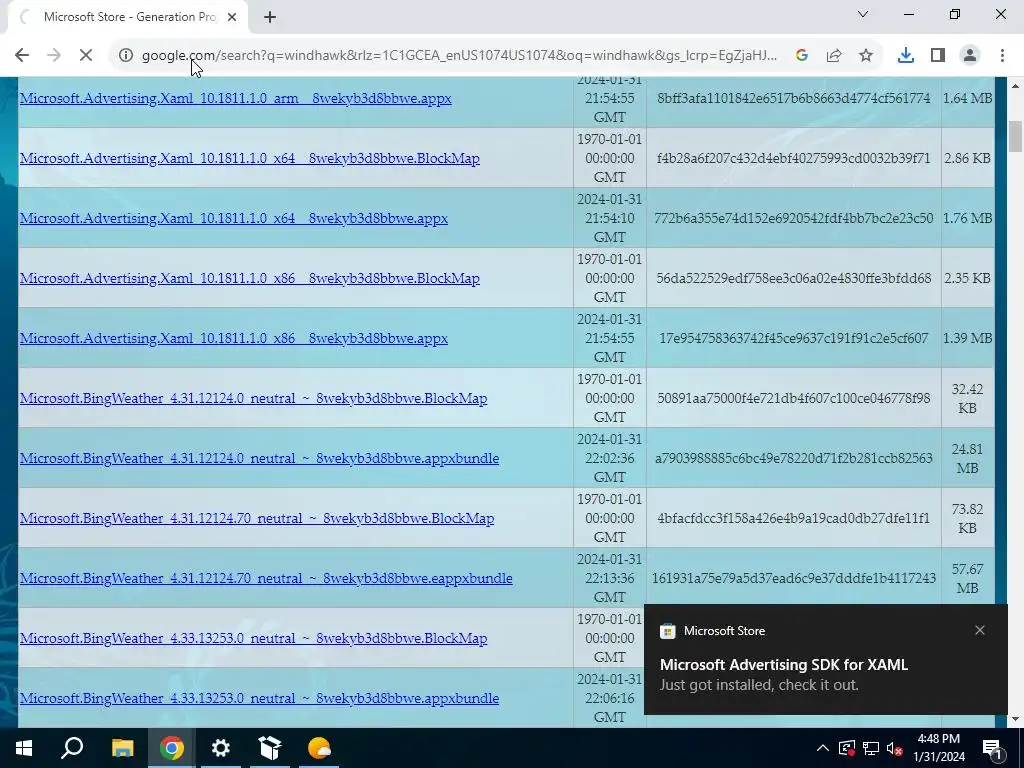Click the vertical scrollbar thumb
The height and width of the screenshot is (768, 1024).
1015,136
